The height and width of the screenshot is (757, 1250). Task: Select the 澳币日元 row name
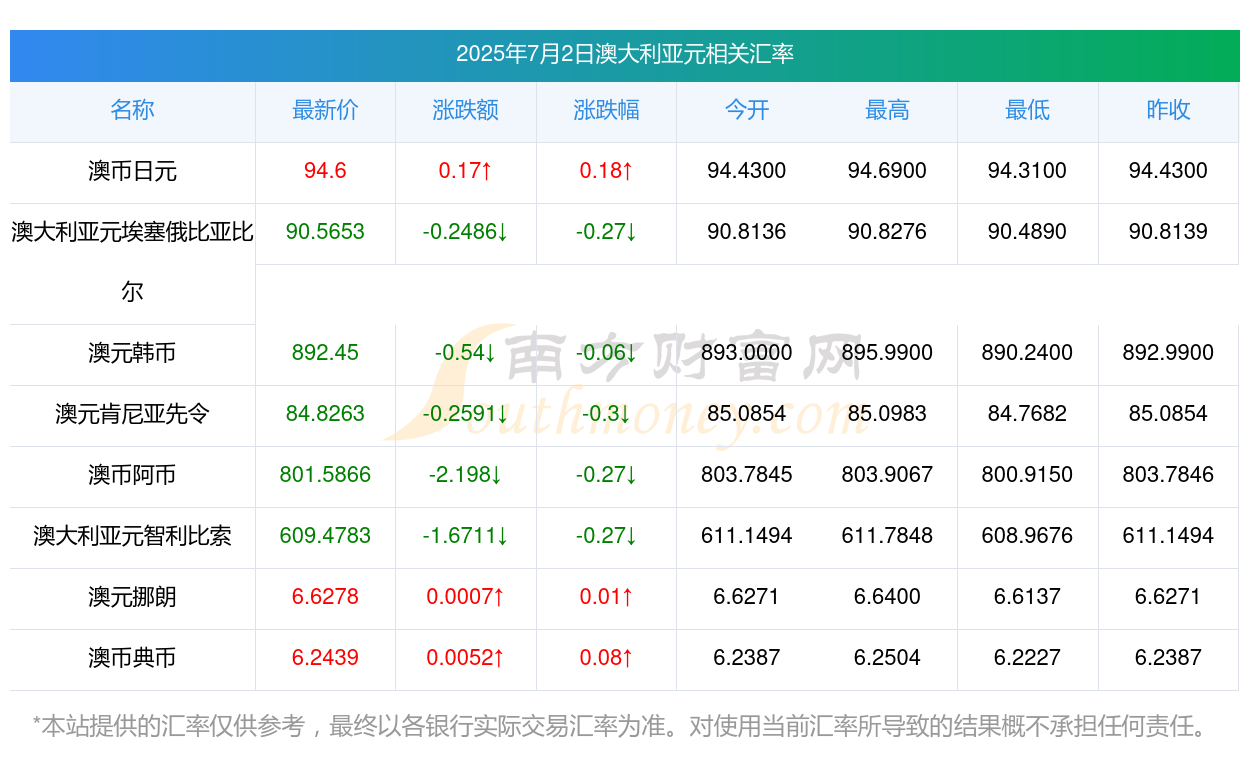132,171
